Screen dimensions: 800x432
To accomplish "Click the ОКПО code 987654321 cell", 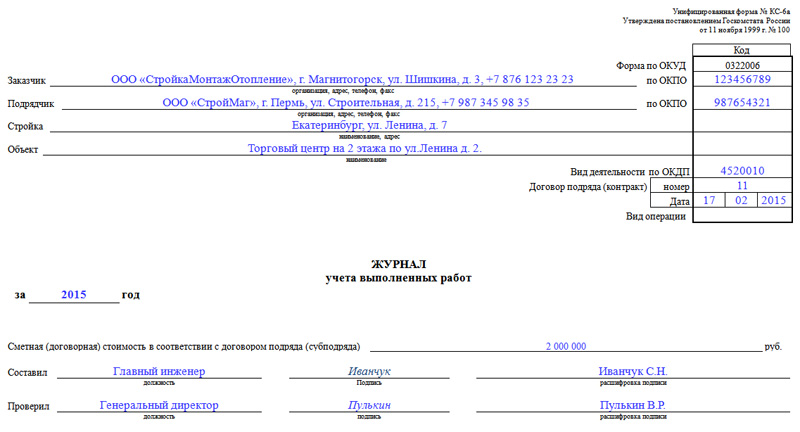I will pos(742,103).
